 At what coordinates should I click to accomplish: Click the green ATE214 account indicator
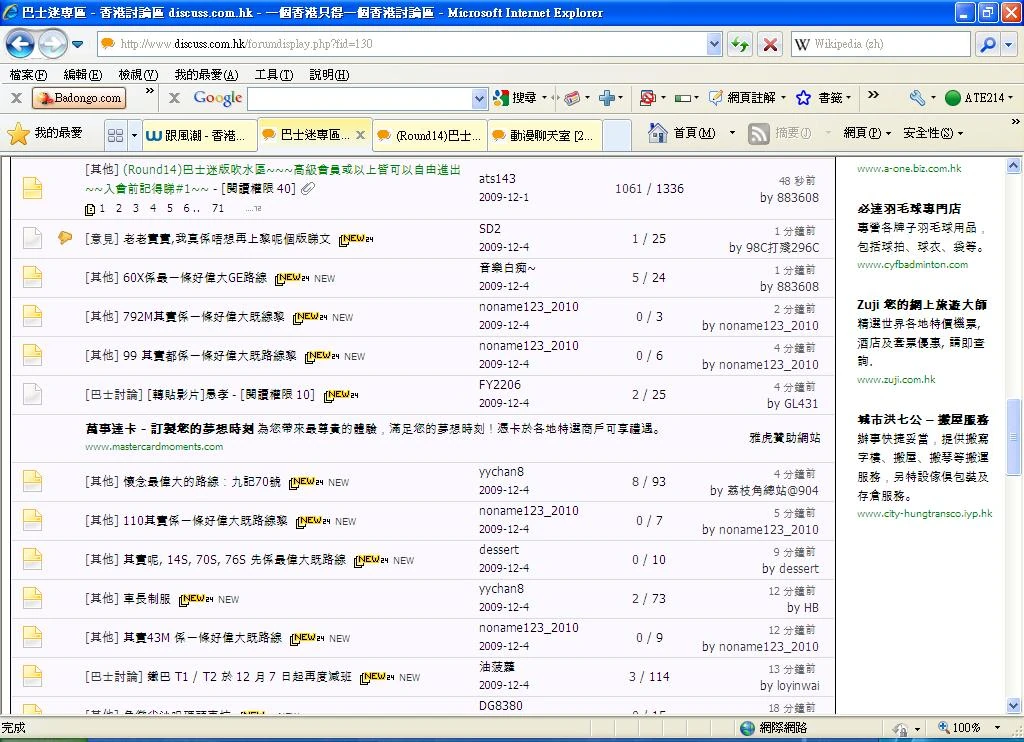point(978,98)
